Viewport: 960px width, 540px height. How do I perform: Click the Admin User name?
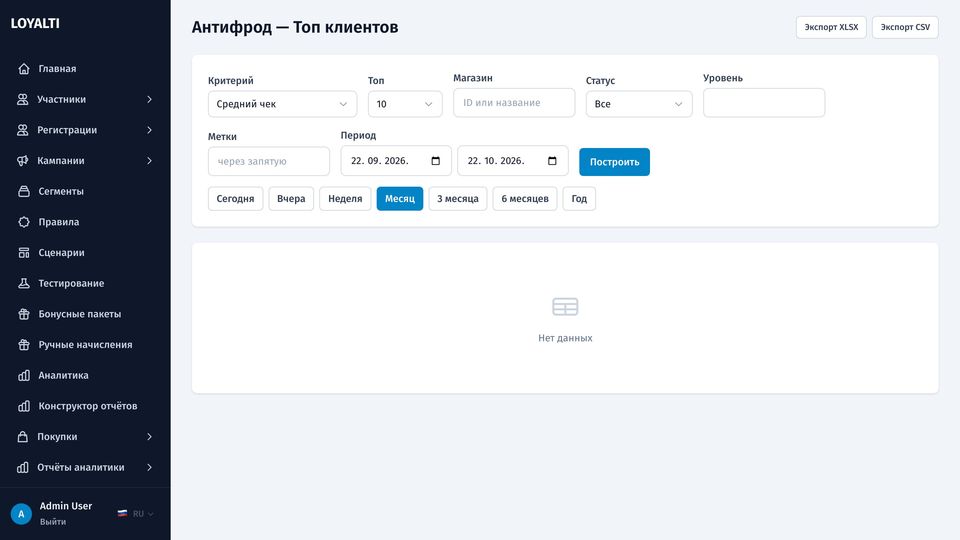[x=66, y=506]
